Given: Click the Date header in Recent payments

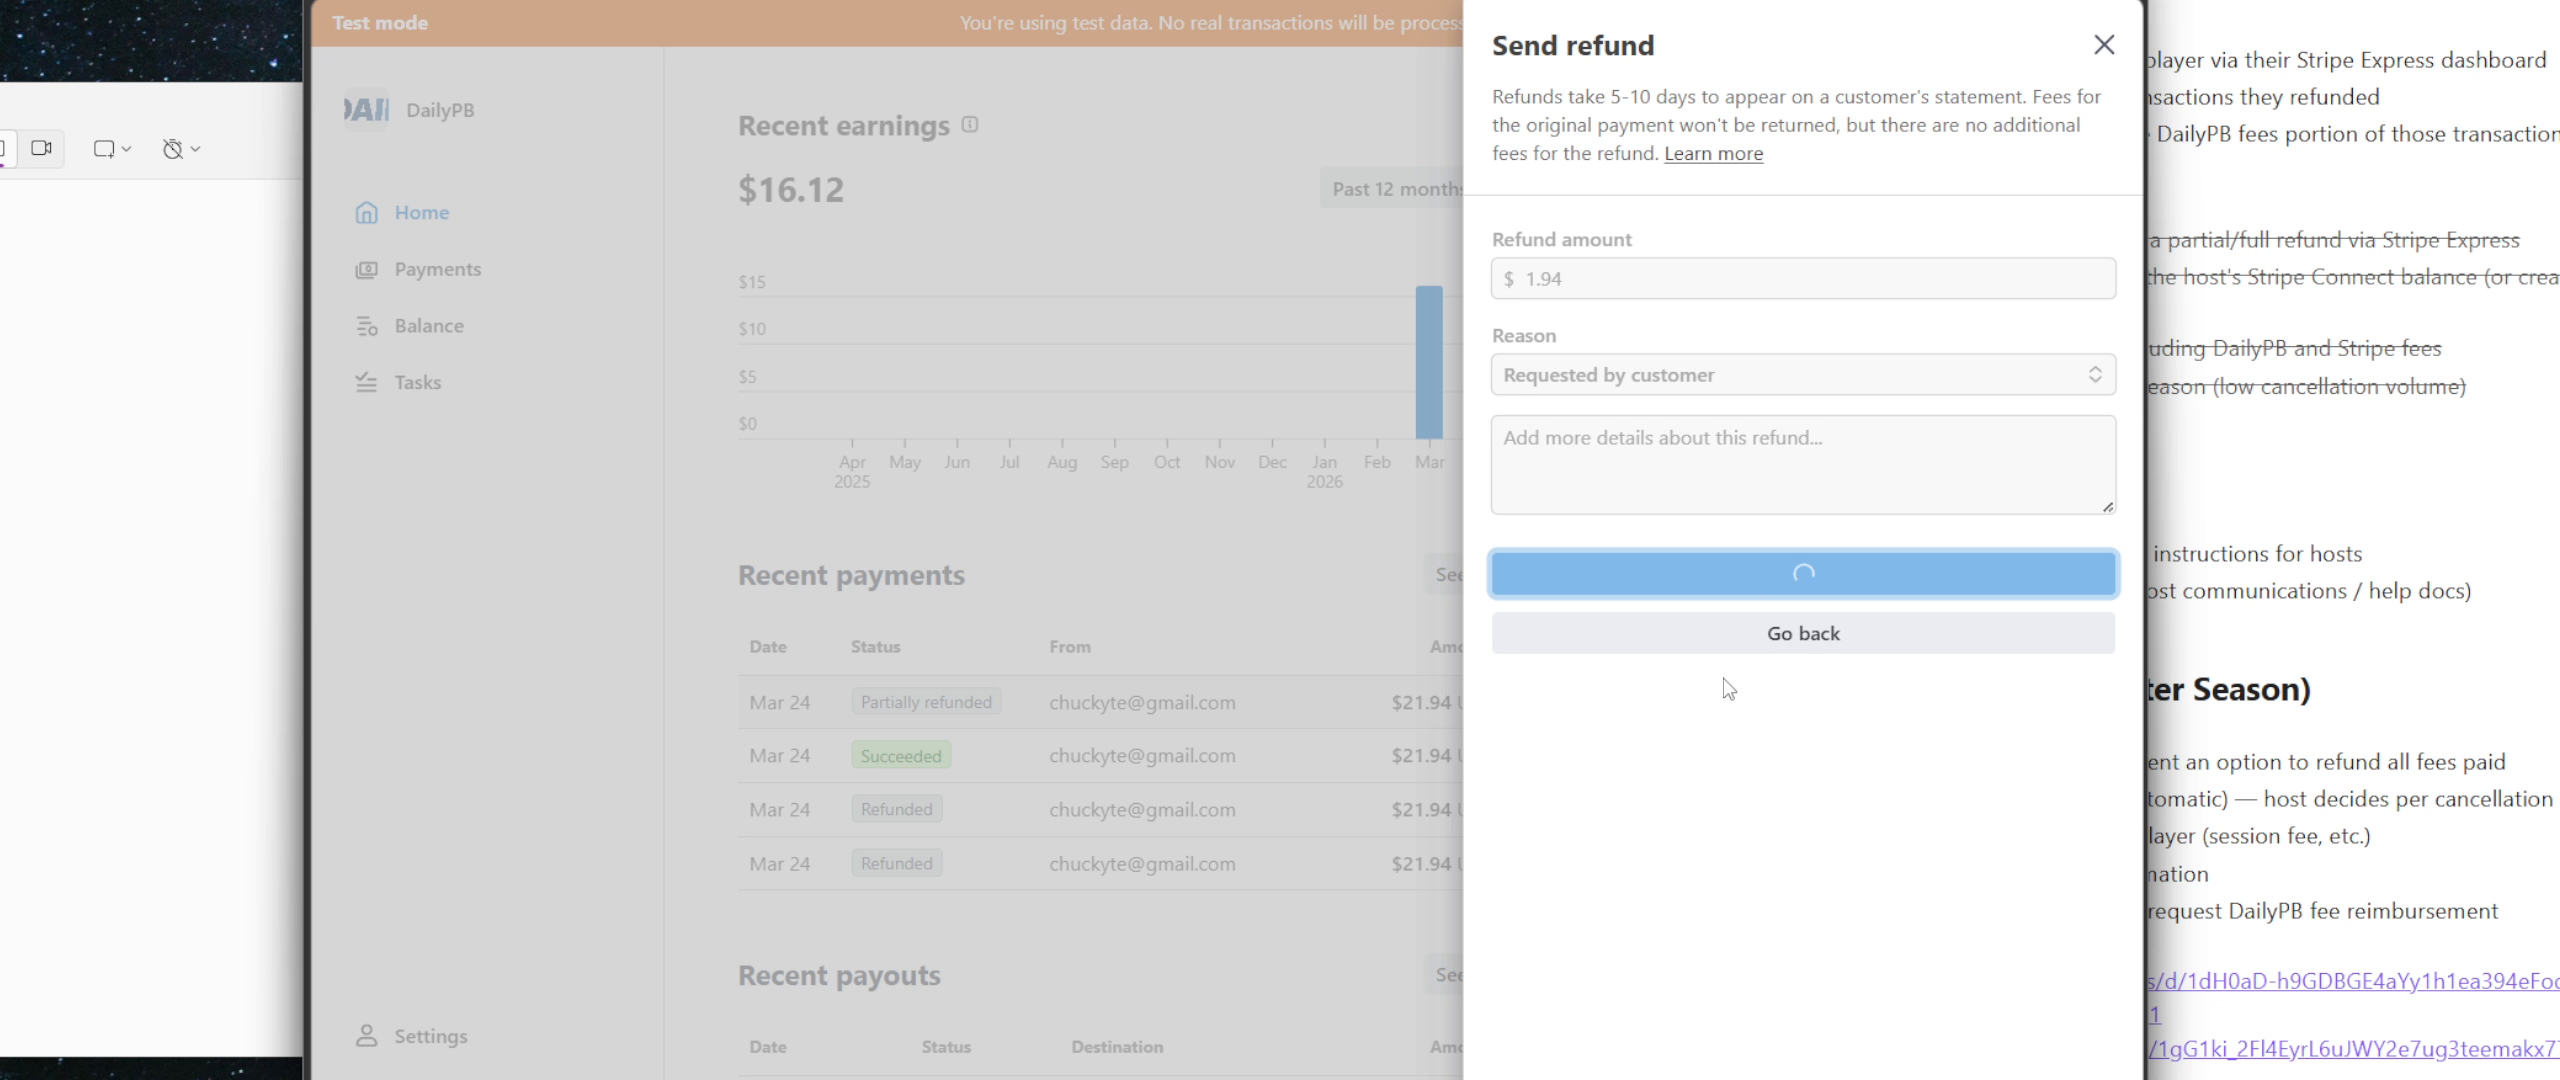Looking at the screenshot, I should [x=768, y=647].
